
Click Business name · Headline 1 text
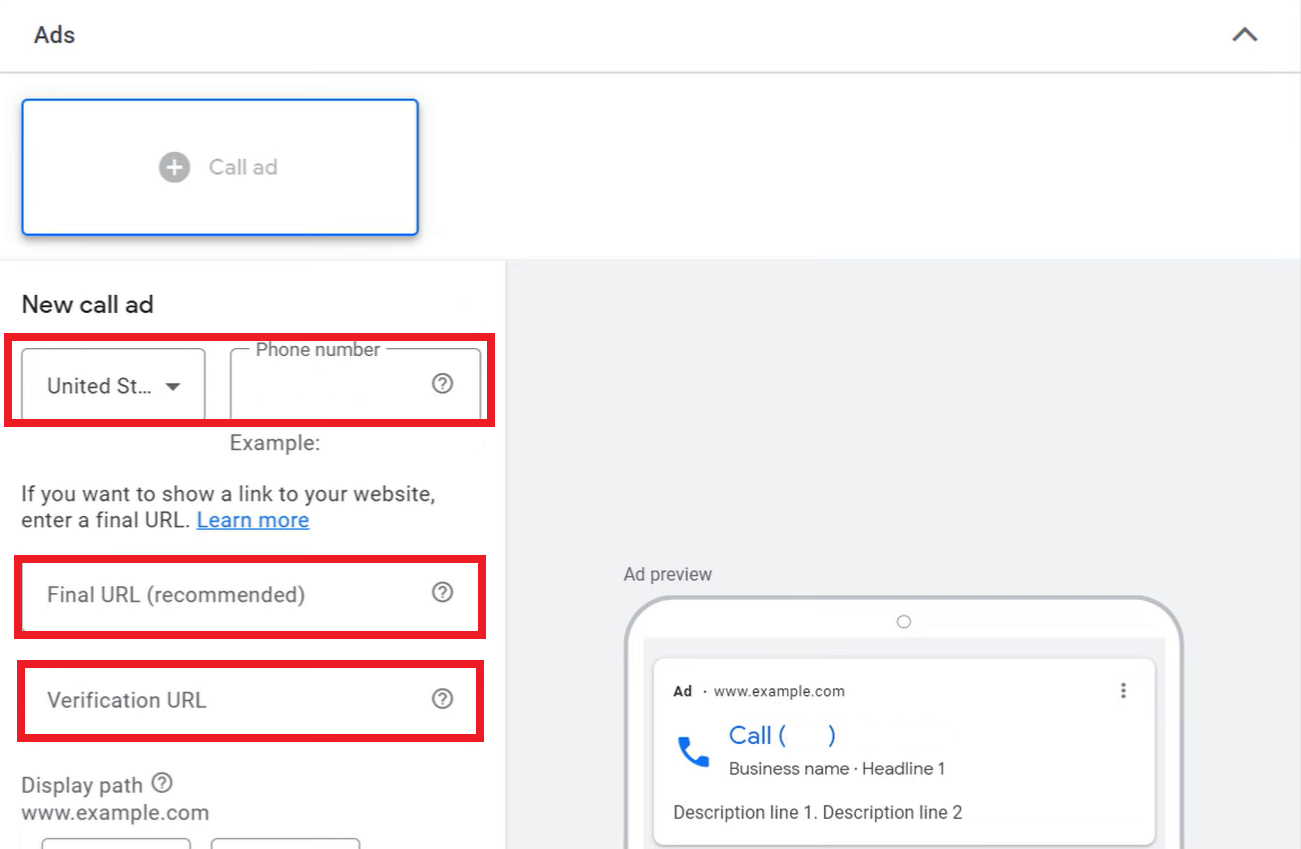pos(837,769)
